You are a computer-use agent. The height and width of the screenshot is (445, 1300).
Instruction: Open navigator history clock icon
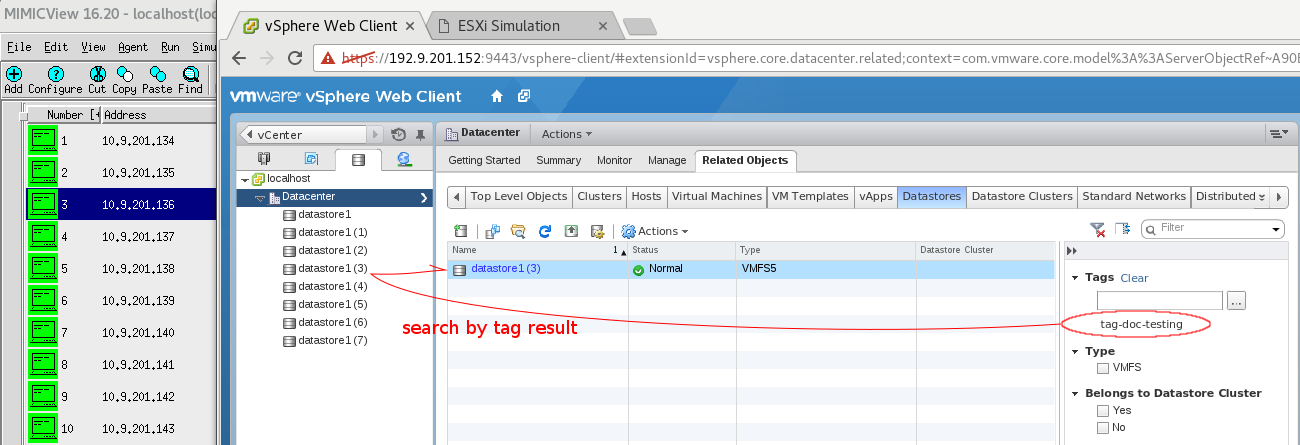point(399,134)
